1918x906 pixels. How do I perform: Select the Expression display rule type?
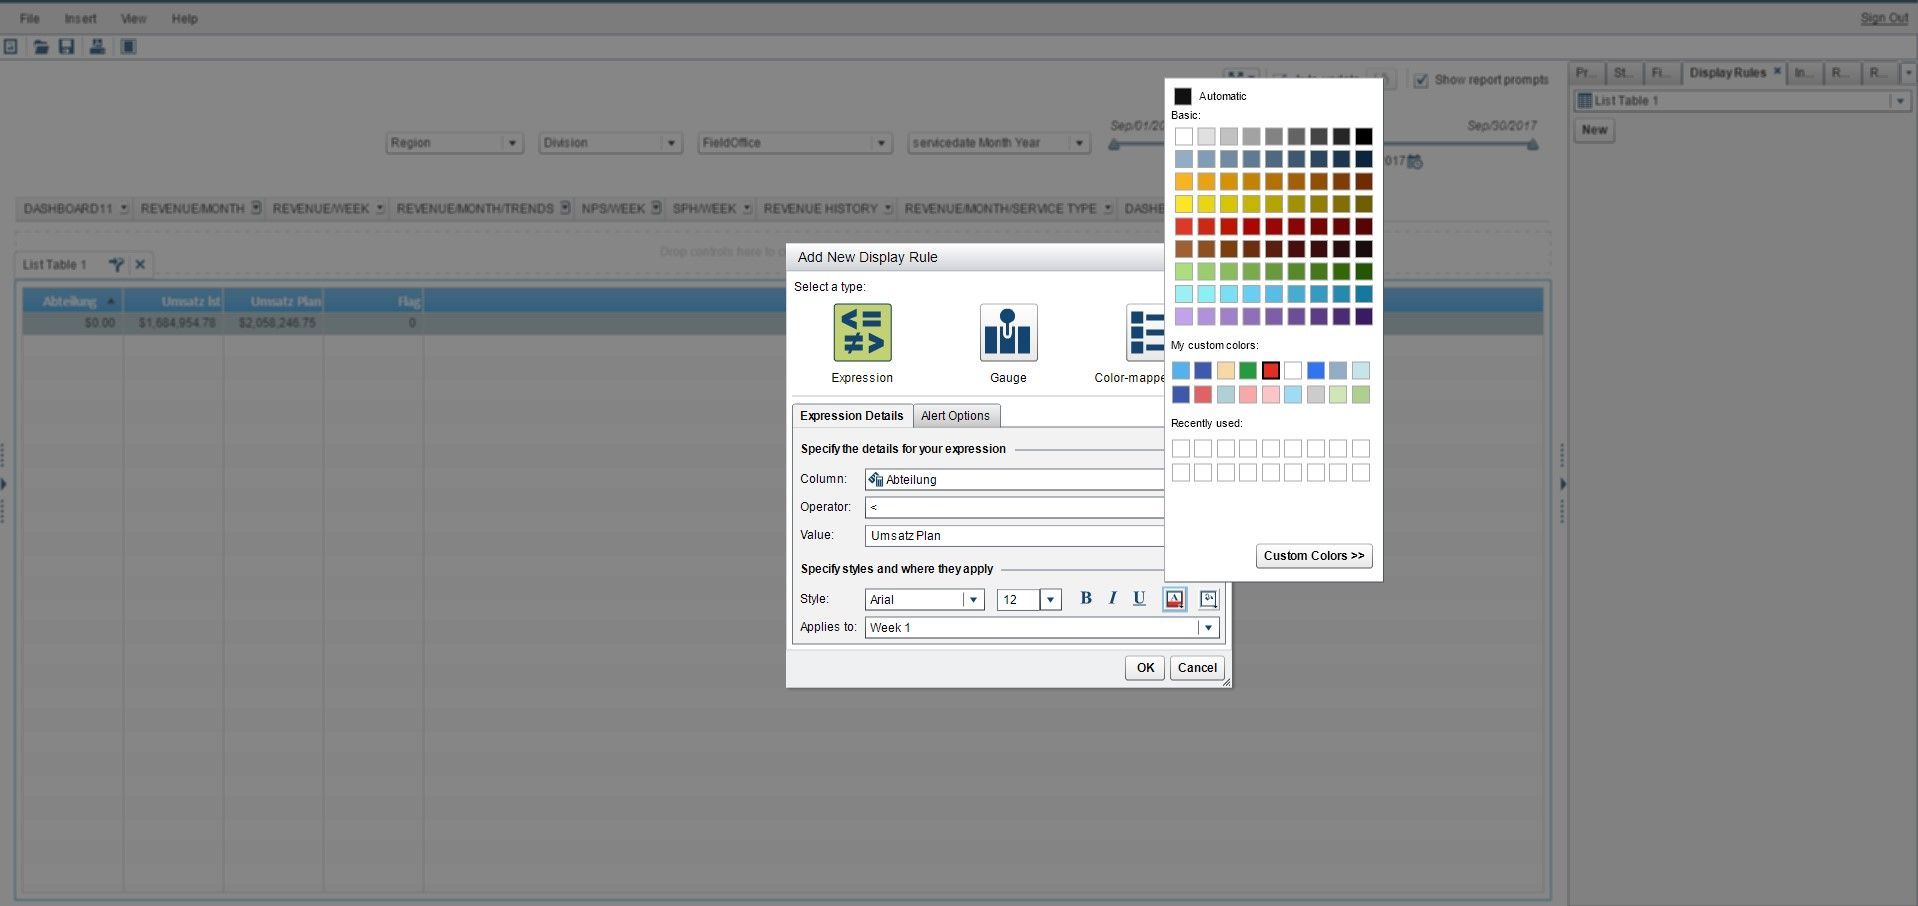click(x=861, y=333)
